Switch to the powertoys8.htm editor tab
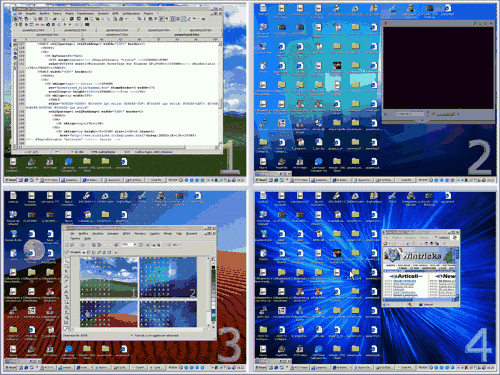The width and height of the screenshot is (500, 375). pos(187,34)
